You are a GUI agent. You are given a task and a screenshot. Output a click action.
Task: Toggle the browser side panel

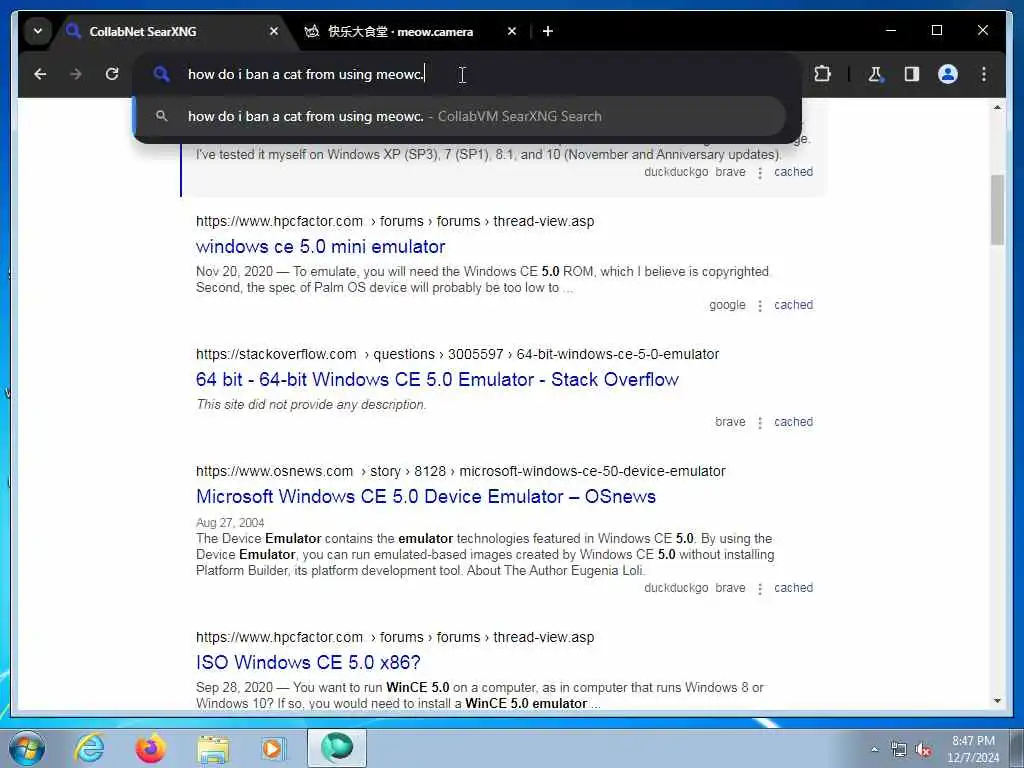[x=912, y=74]
